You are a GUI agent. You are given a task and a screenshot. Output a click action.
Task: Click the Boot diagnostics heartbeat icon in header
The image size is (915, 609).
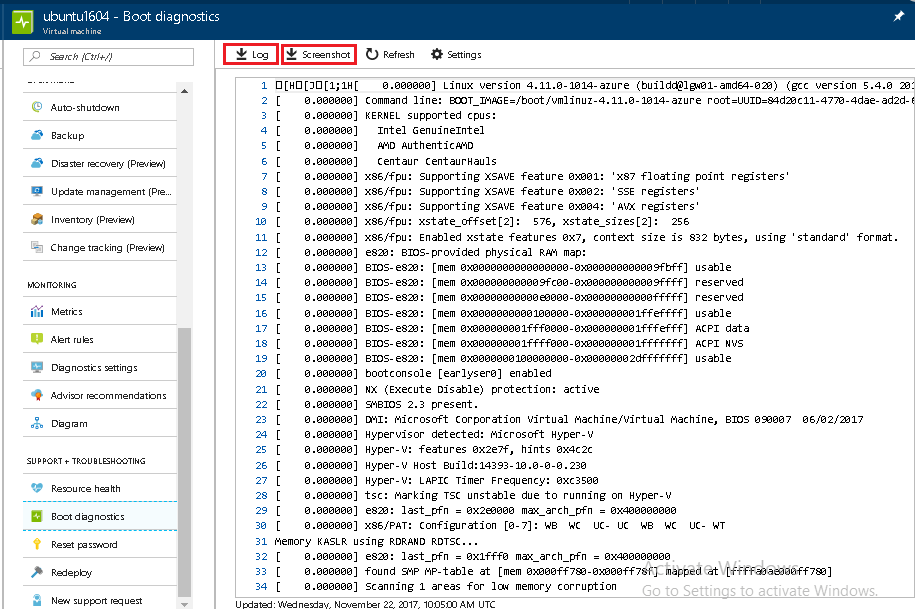point(23,22)
